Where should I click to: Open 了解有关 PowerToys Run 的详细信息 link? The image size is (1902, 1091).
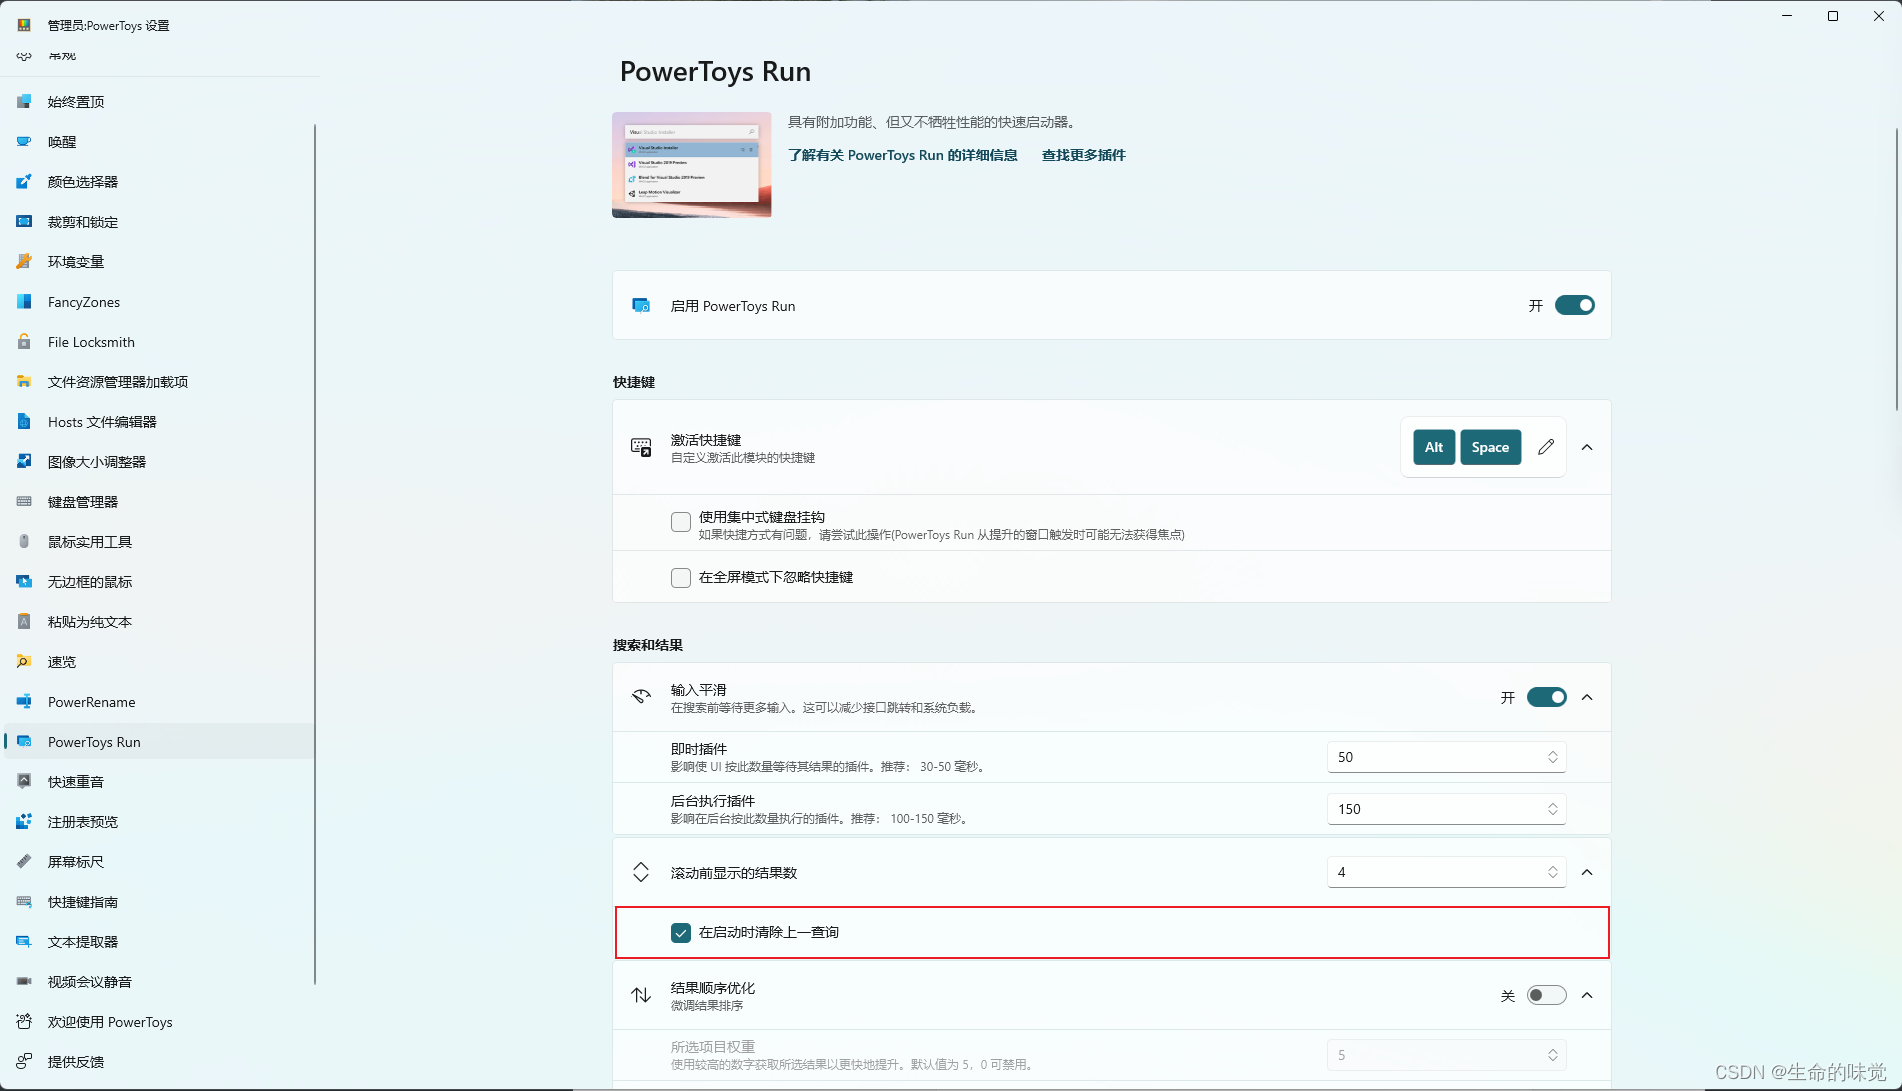(x=903, y=155)
